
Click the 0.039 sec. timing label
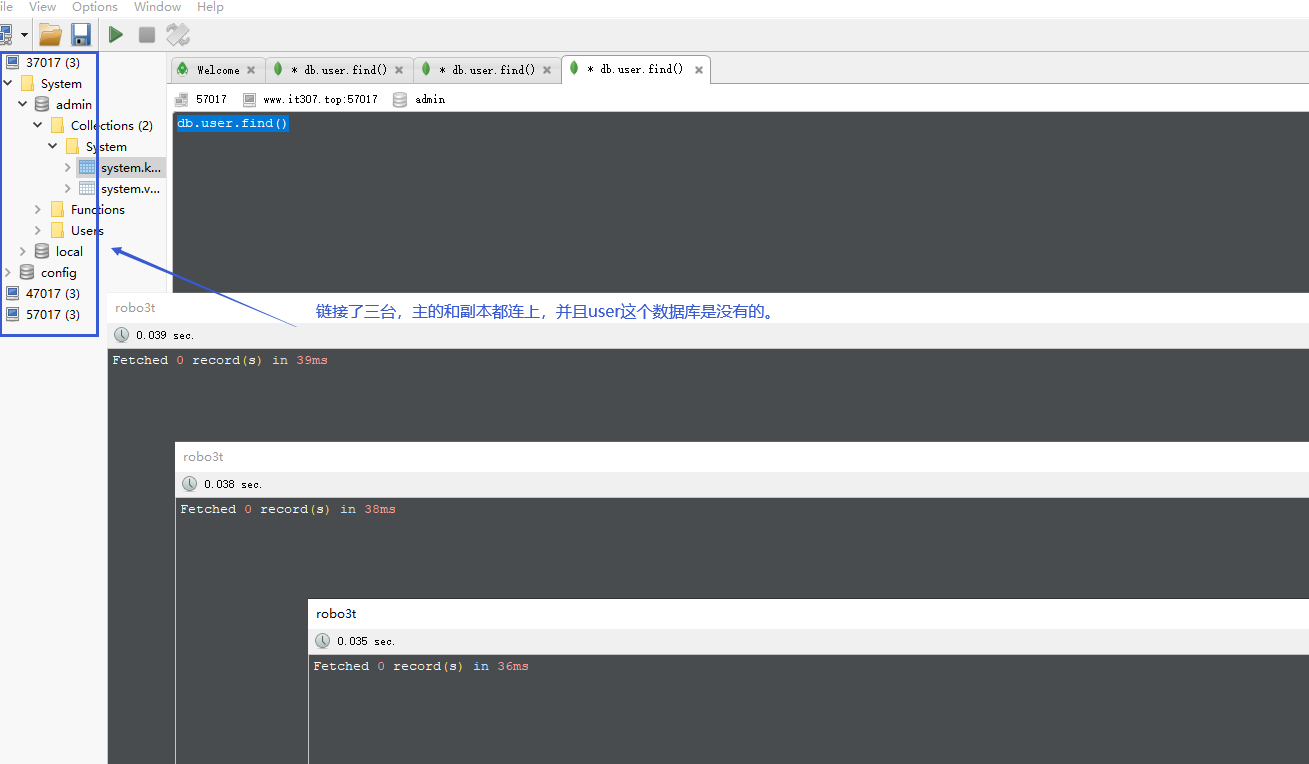[x=165, y=336]
